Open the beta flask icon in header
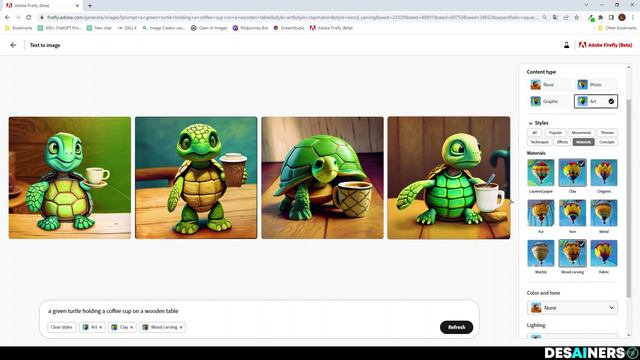The image size is (640, 360). pyautogui.click(x=567, y=45)
